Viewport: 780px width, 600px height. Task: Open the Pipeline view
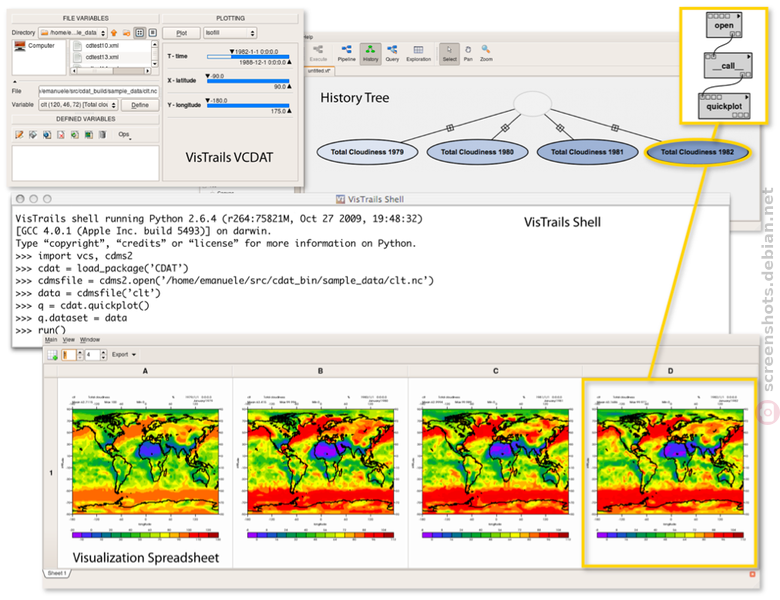pos(346,53)
